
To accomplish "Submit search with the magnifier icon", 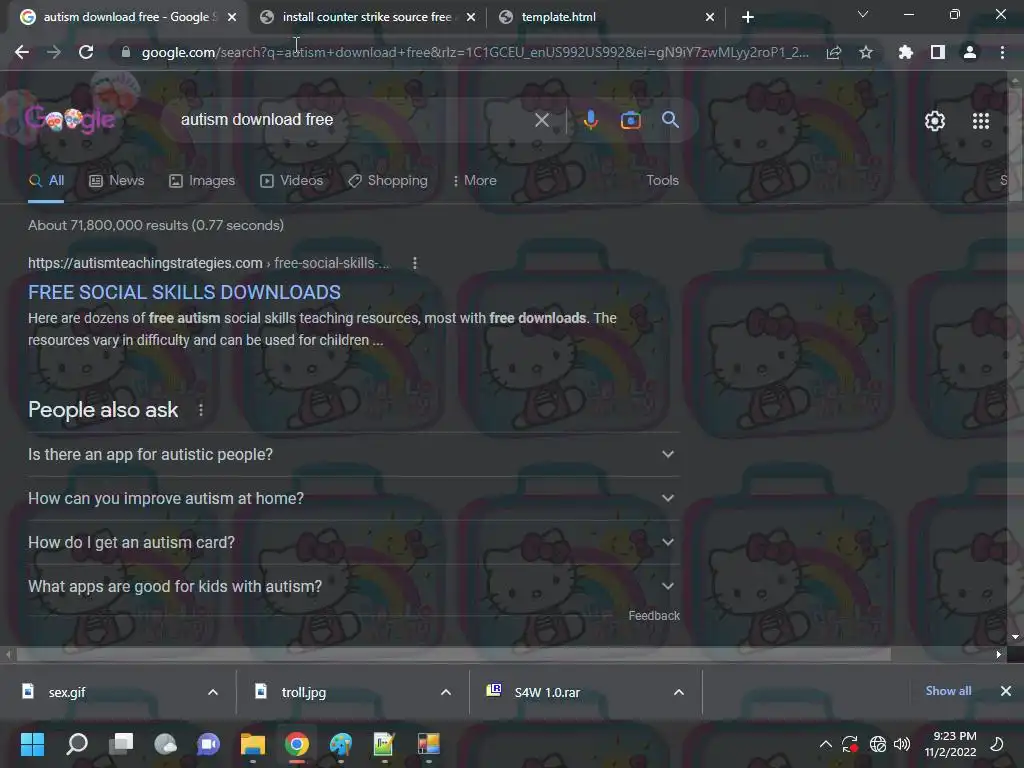I will (670, 120).
